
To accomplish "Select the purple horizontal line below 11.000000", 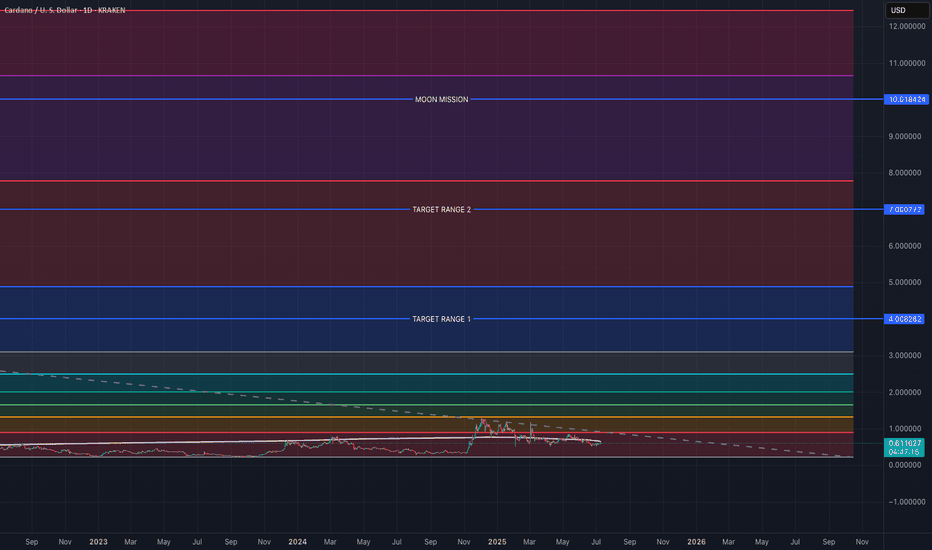I will [426, 76].
